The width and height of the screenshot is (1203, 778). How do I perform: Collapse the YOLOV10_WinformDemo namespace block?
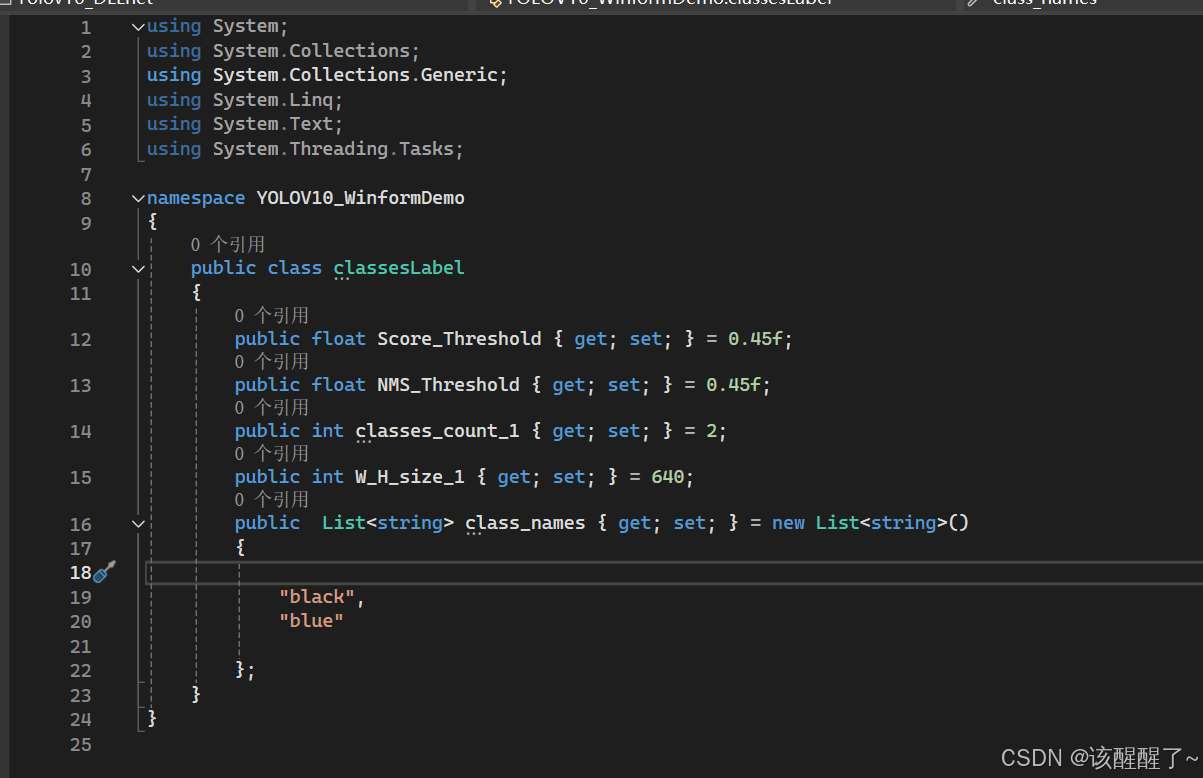click(138, 198)
